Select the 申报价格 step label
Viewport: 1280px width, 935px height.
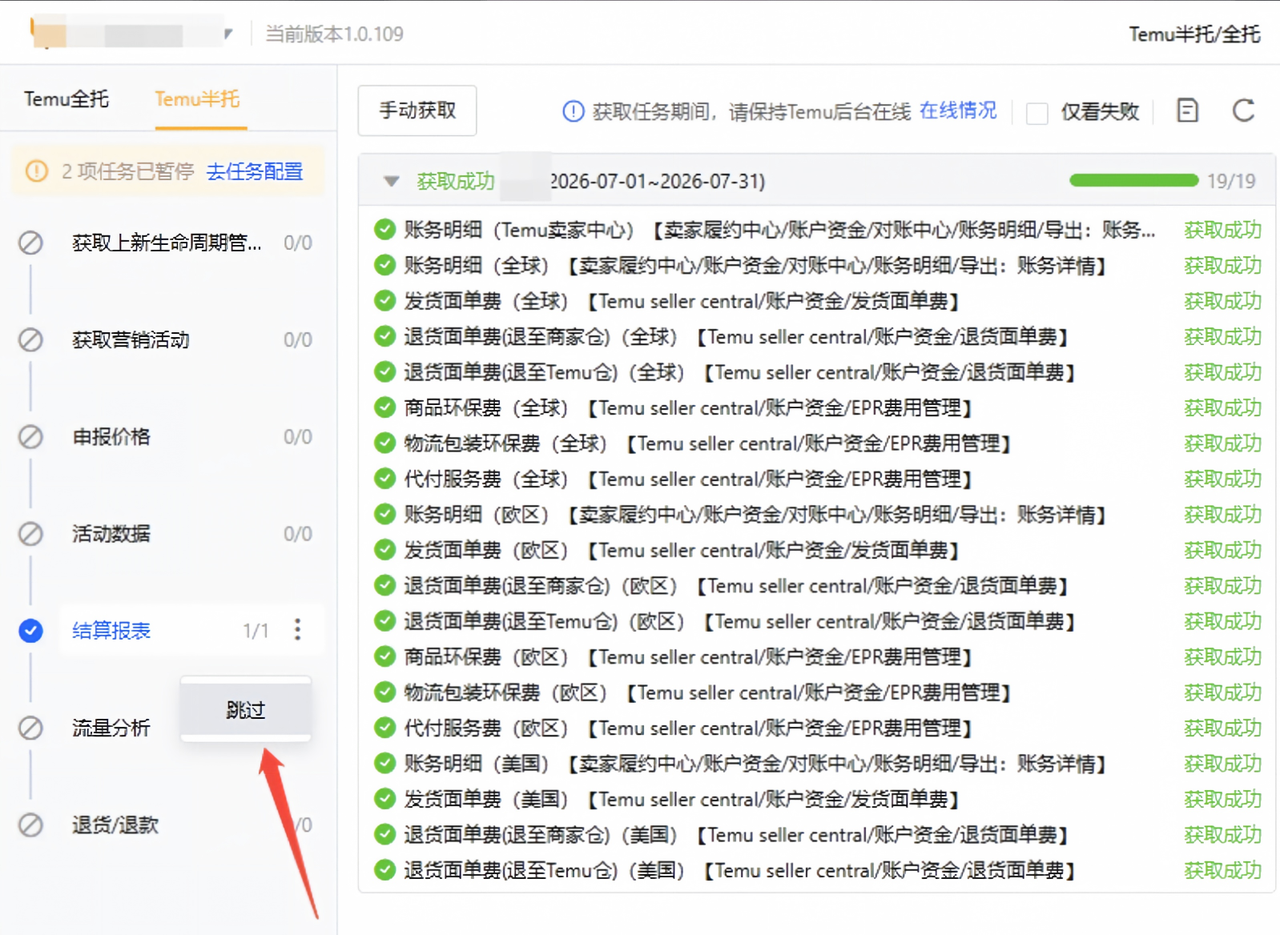112,437
